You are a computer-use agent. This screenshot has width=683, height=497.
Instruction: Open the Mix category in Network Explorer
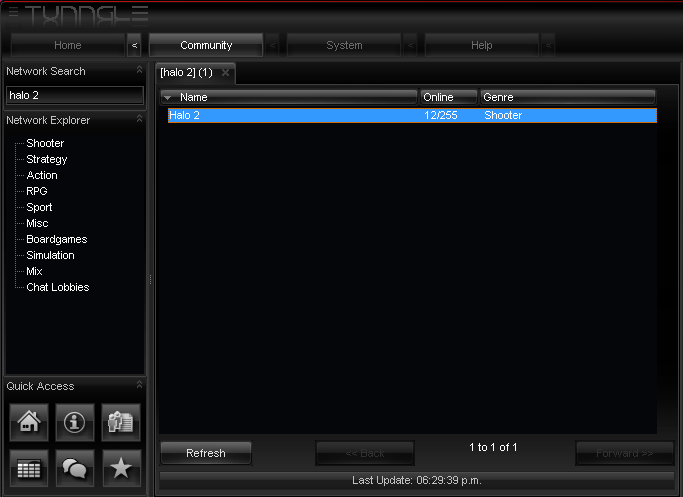(34, 271)
